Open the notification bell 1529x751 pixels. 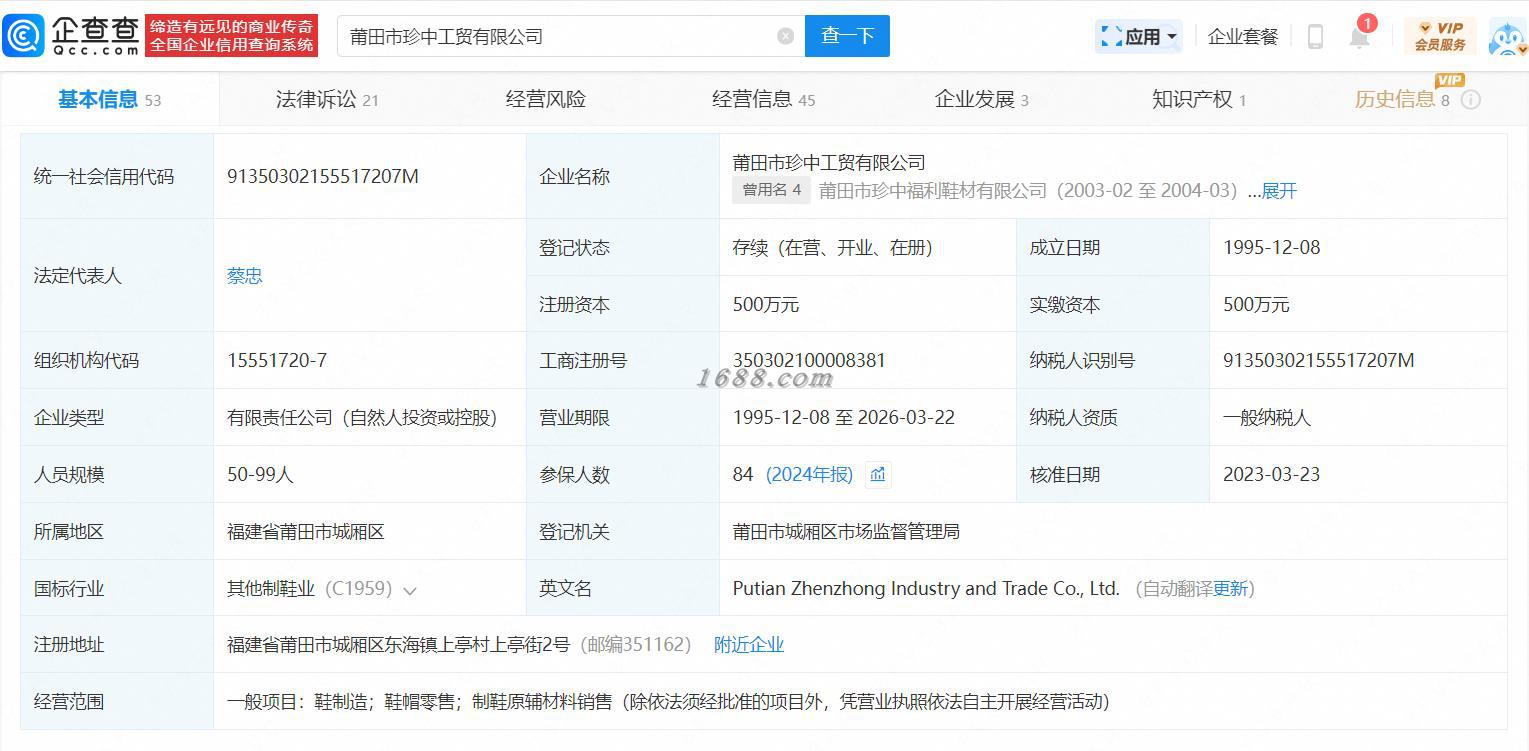point(1359,37)
